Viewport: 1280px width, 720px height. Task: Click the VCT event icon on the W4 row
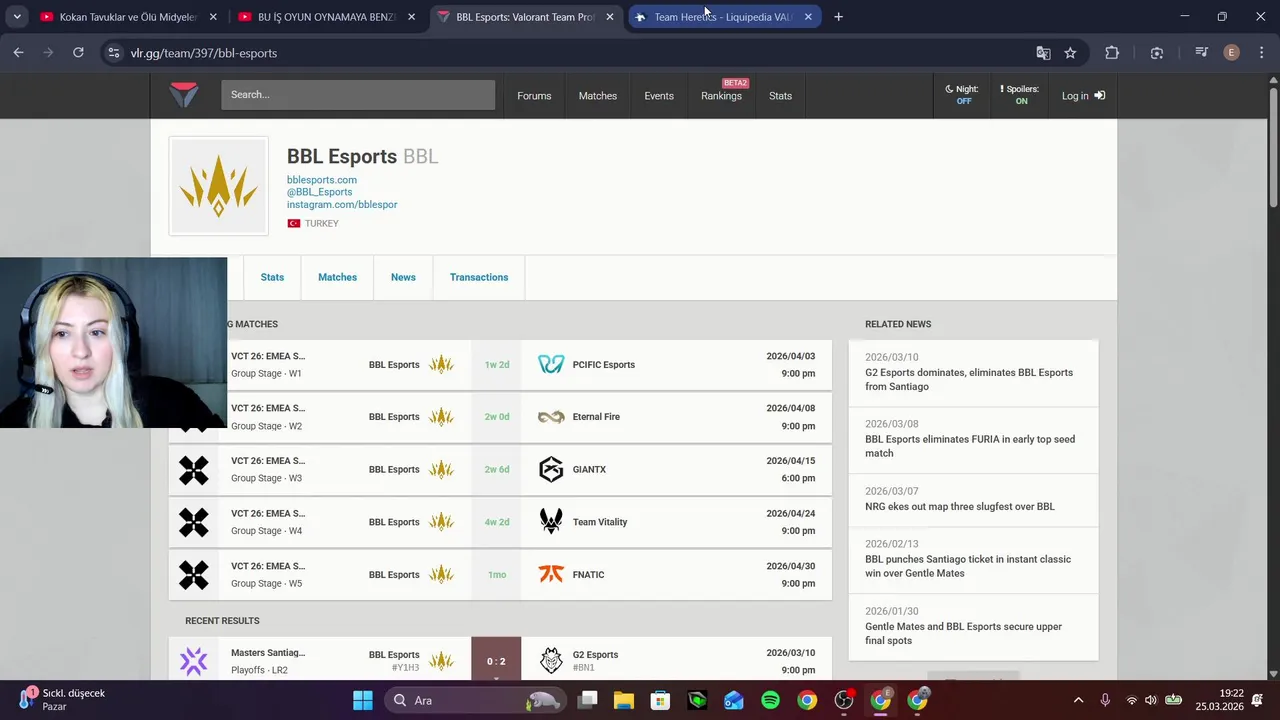[x=194, y=522]
